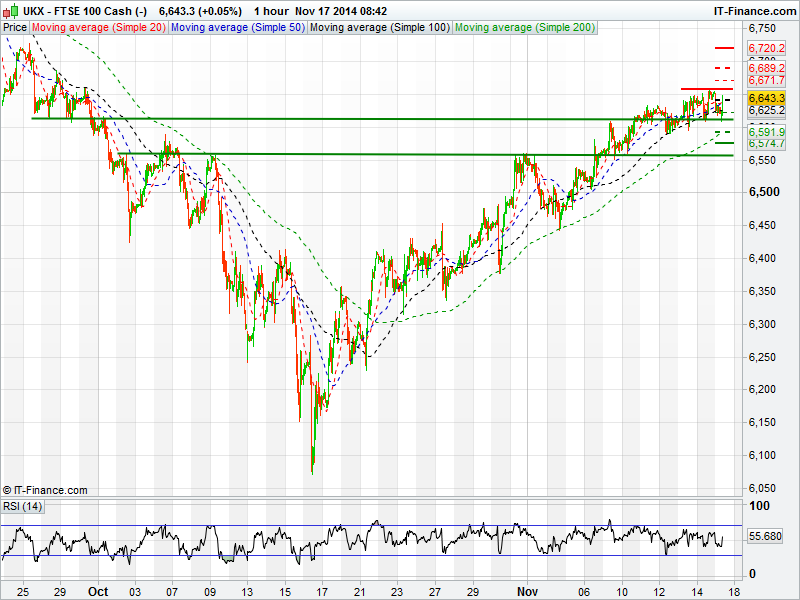Image resolution: width=800 pixels, height=600 pixels.
Task: Select the yellow 6,643.3 current price tag
Action: [x=765, y=97]
